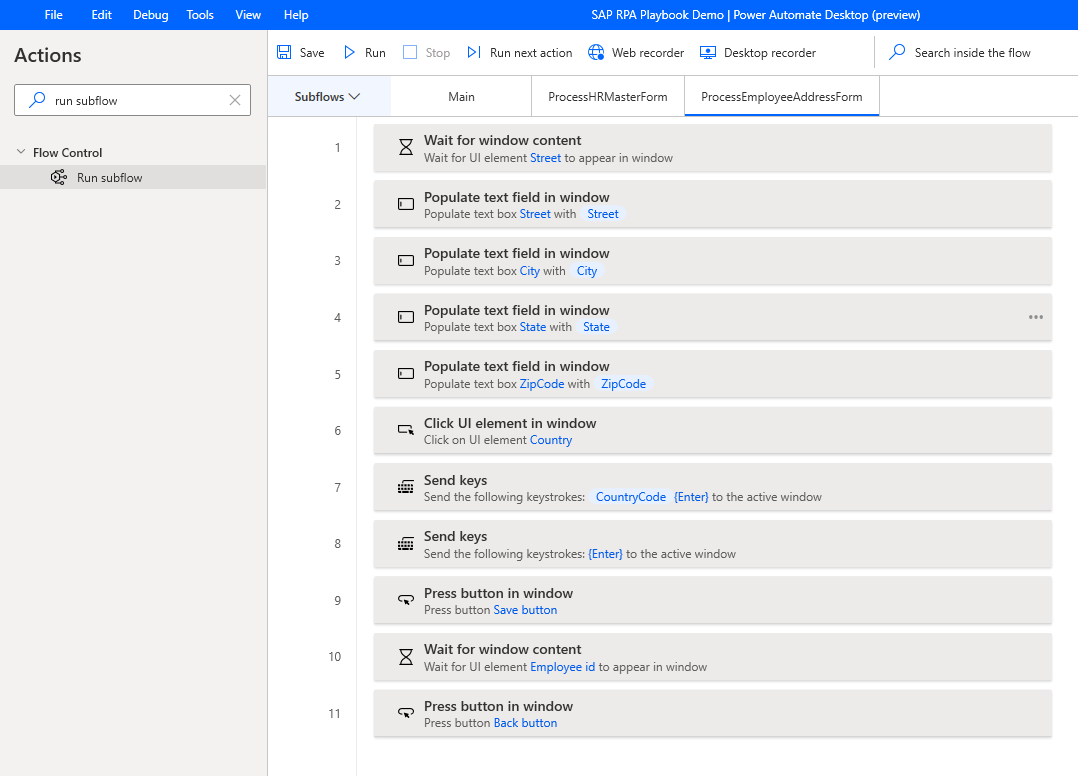
Task: Click the Web recorder globe icon
Action: point(596,52)
